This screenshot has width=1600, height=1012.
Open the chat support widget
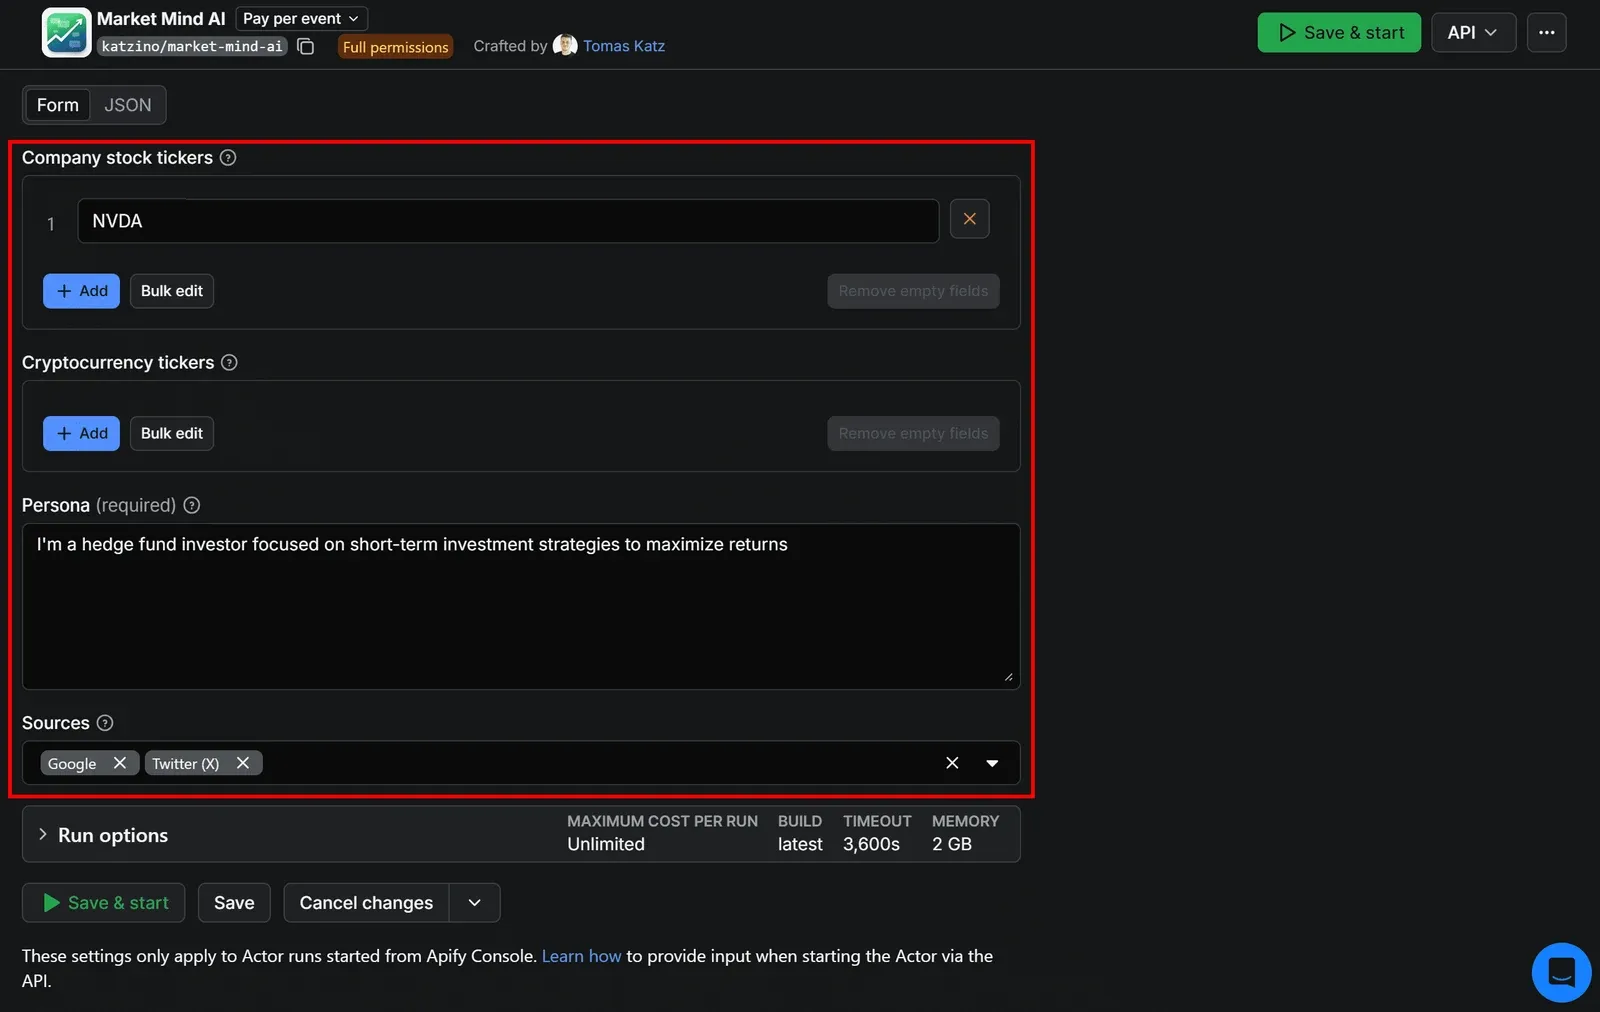pyautogui.click(x=1561, y=972)
